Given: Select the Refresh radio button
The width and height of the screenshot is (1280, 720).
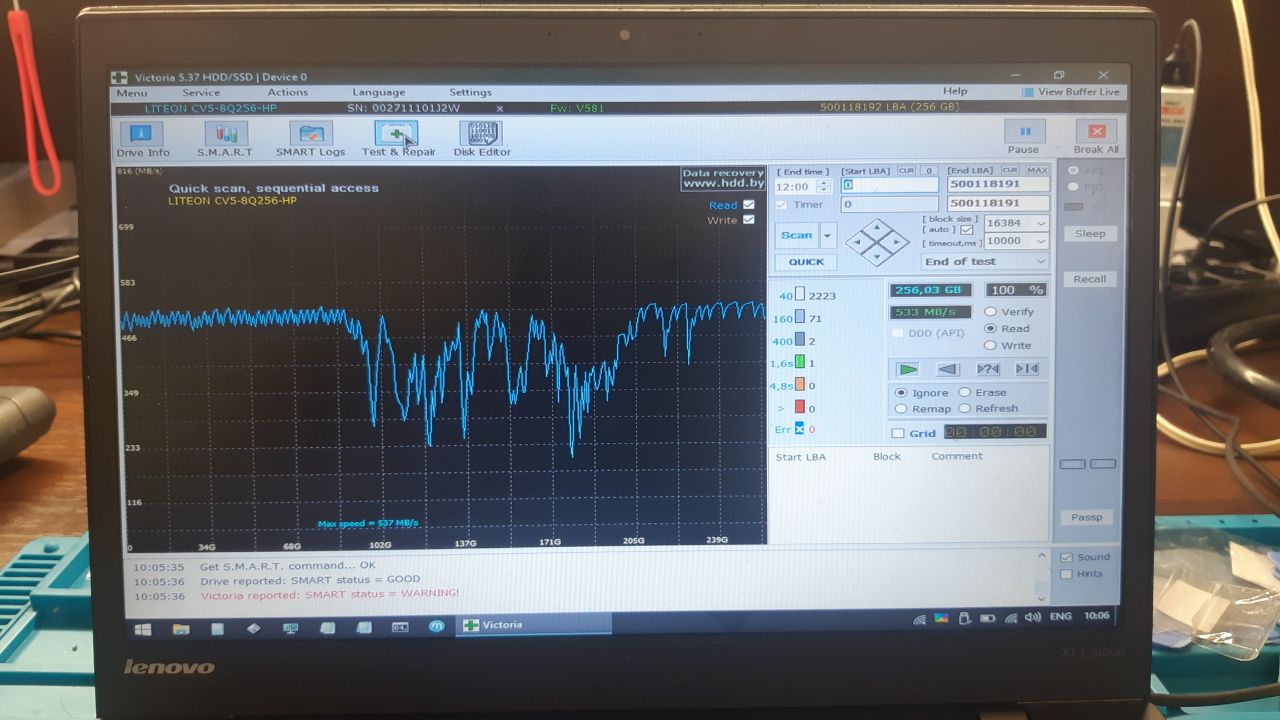Looking at the screenshot, I should point(964,408).
